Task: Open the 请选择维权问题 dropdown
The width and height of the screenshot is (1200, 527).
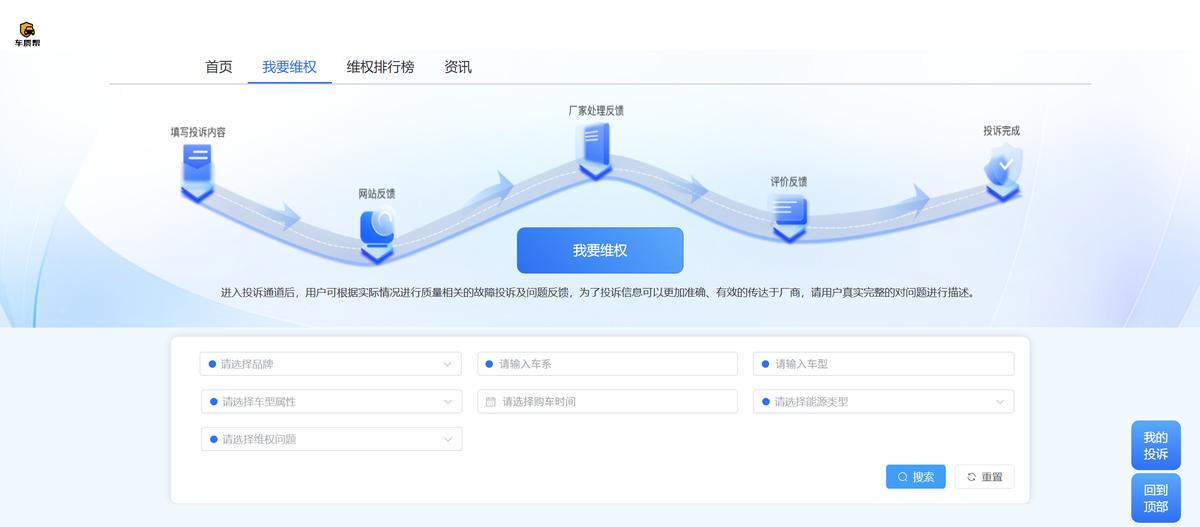Action: click(331, 439)
